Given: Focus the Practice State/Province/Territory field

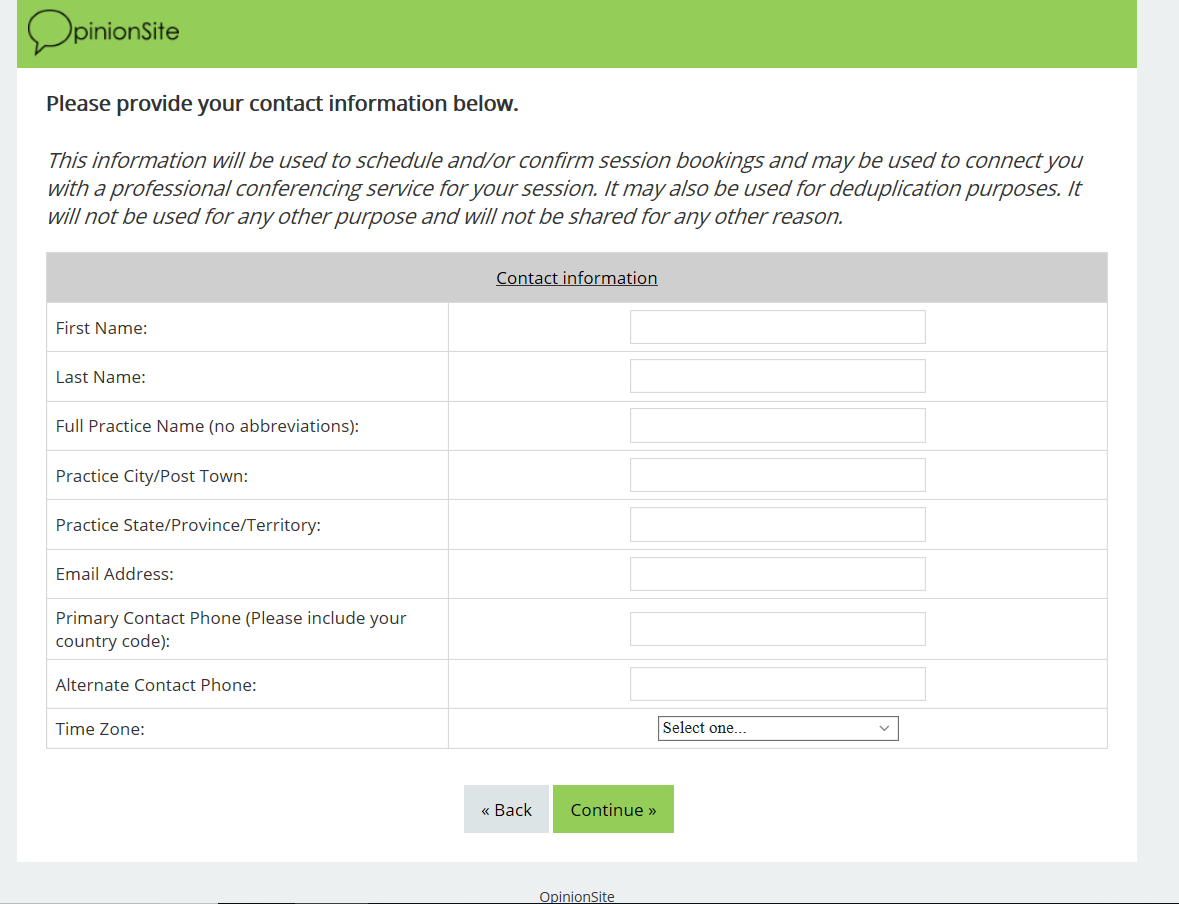Looking at the screenshot, I should 777,524.
